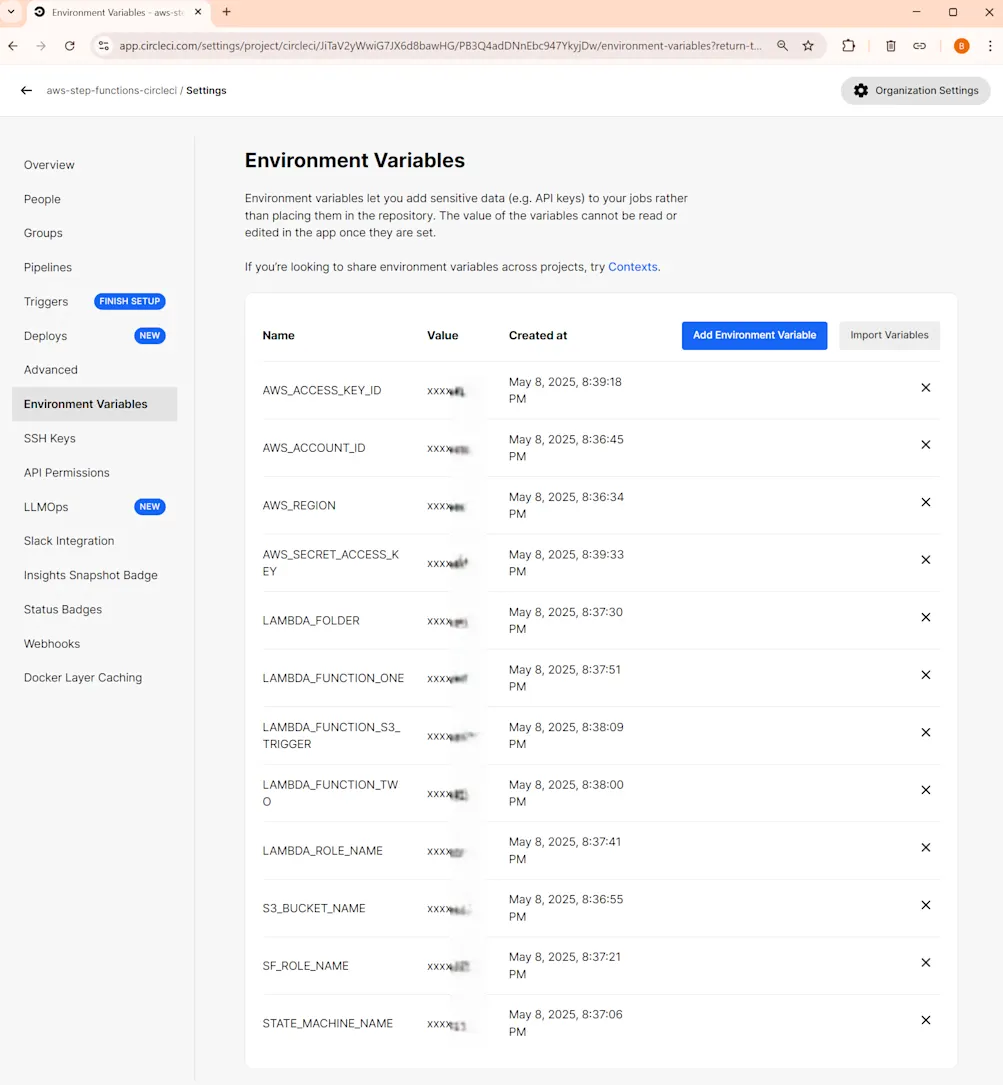The image size is (1003, 1085).
Task: Delete the SF_ROLE_NAME environment variable
Action: click(x=925, y=962)
